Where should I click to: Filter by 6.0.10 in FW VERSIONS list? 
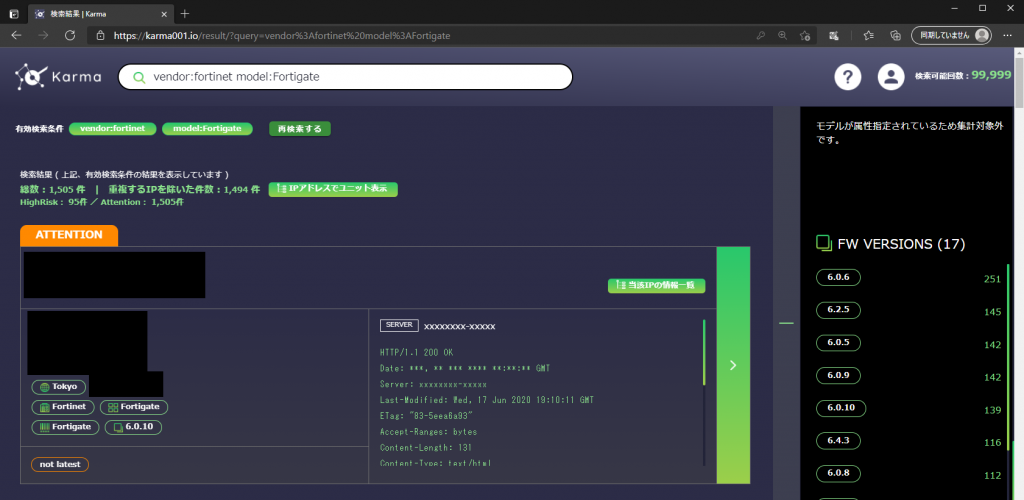tap(841, 409)
